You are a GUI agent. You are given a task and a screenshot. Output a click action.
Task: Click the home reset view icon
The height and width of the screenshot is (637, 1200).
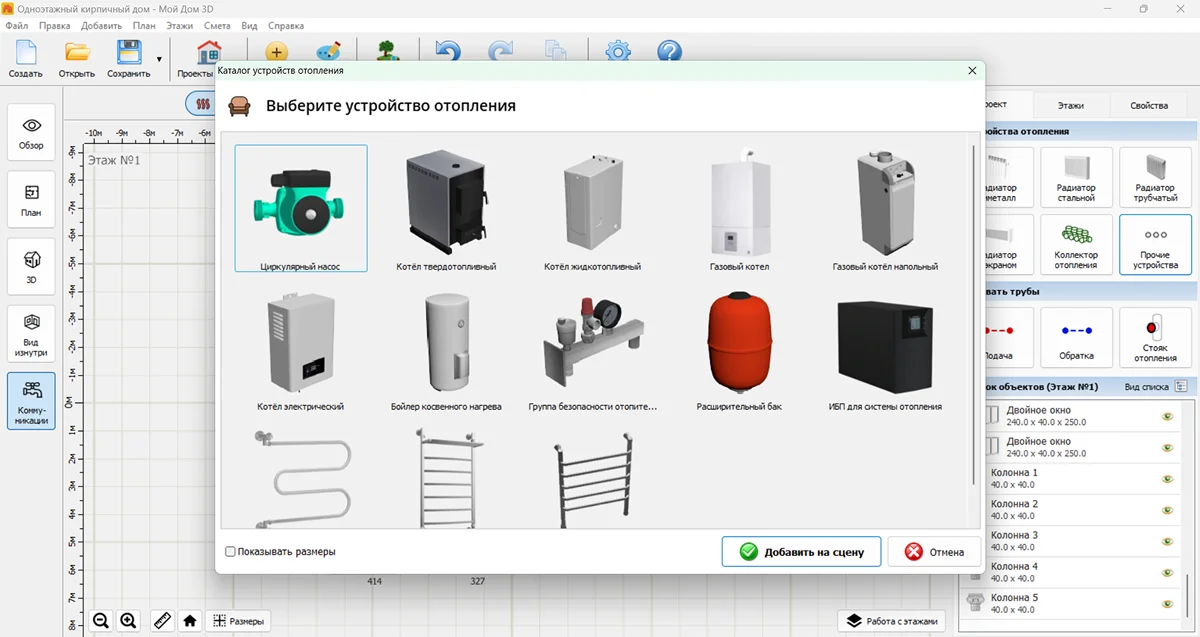(x=189, y=621)
